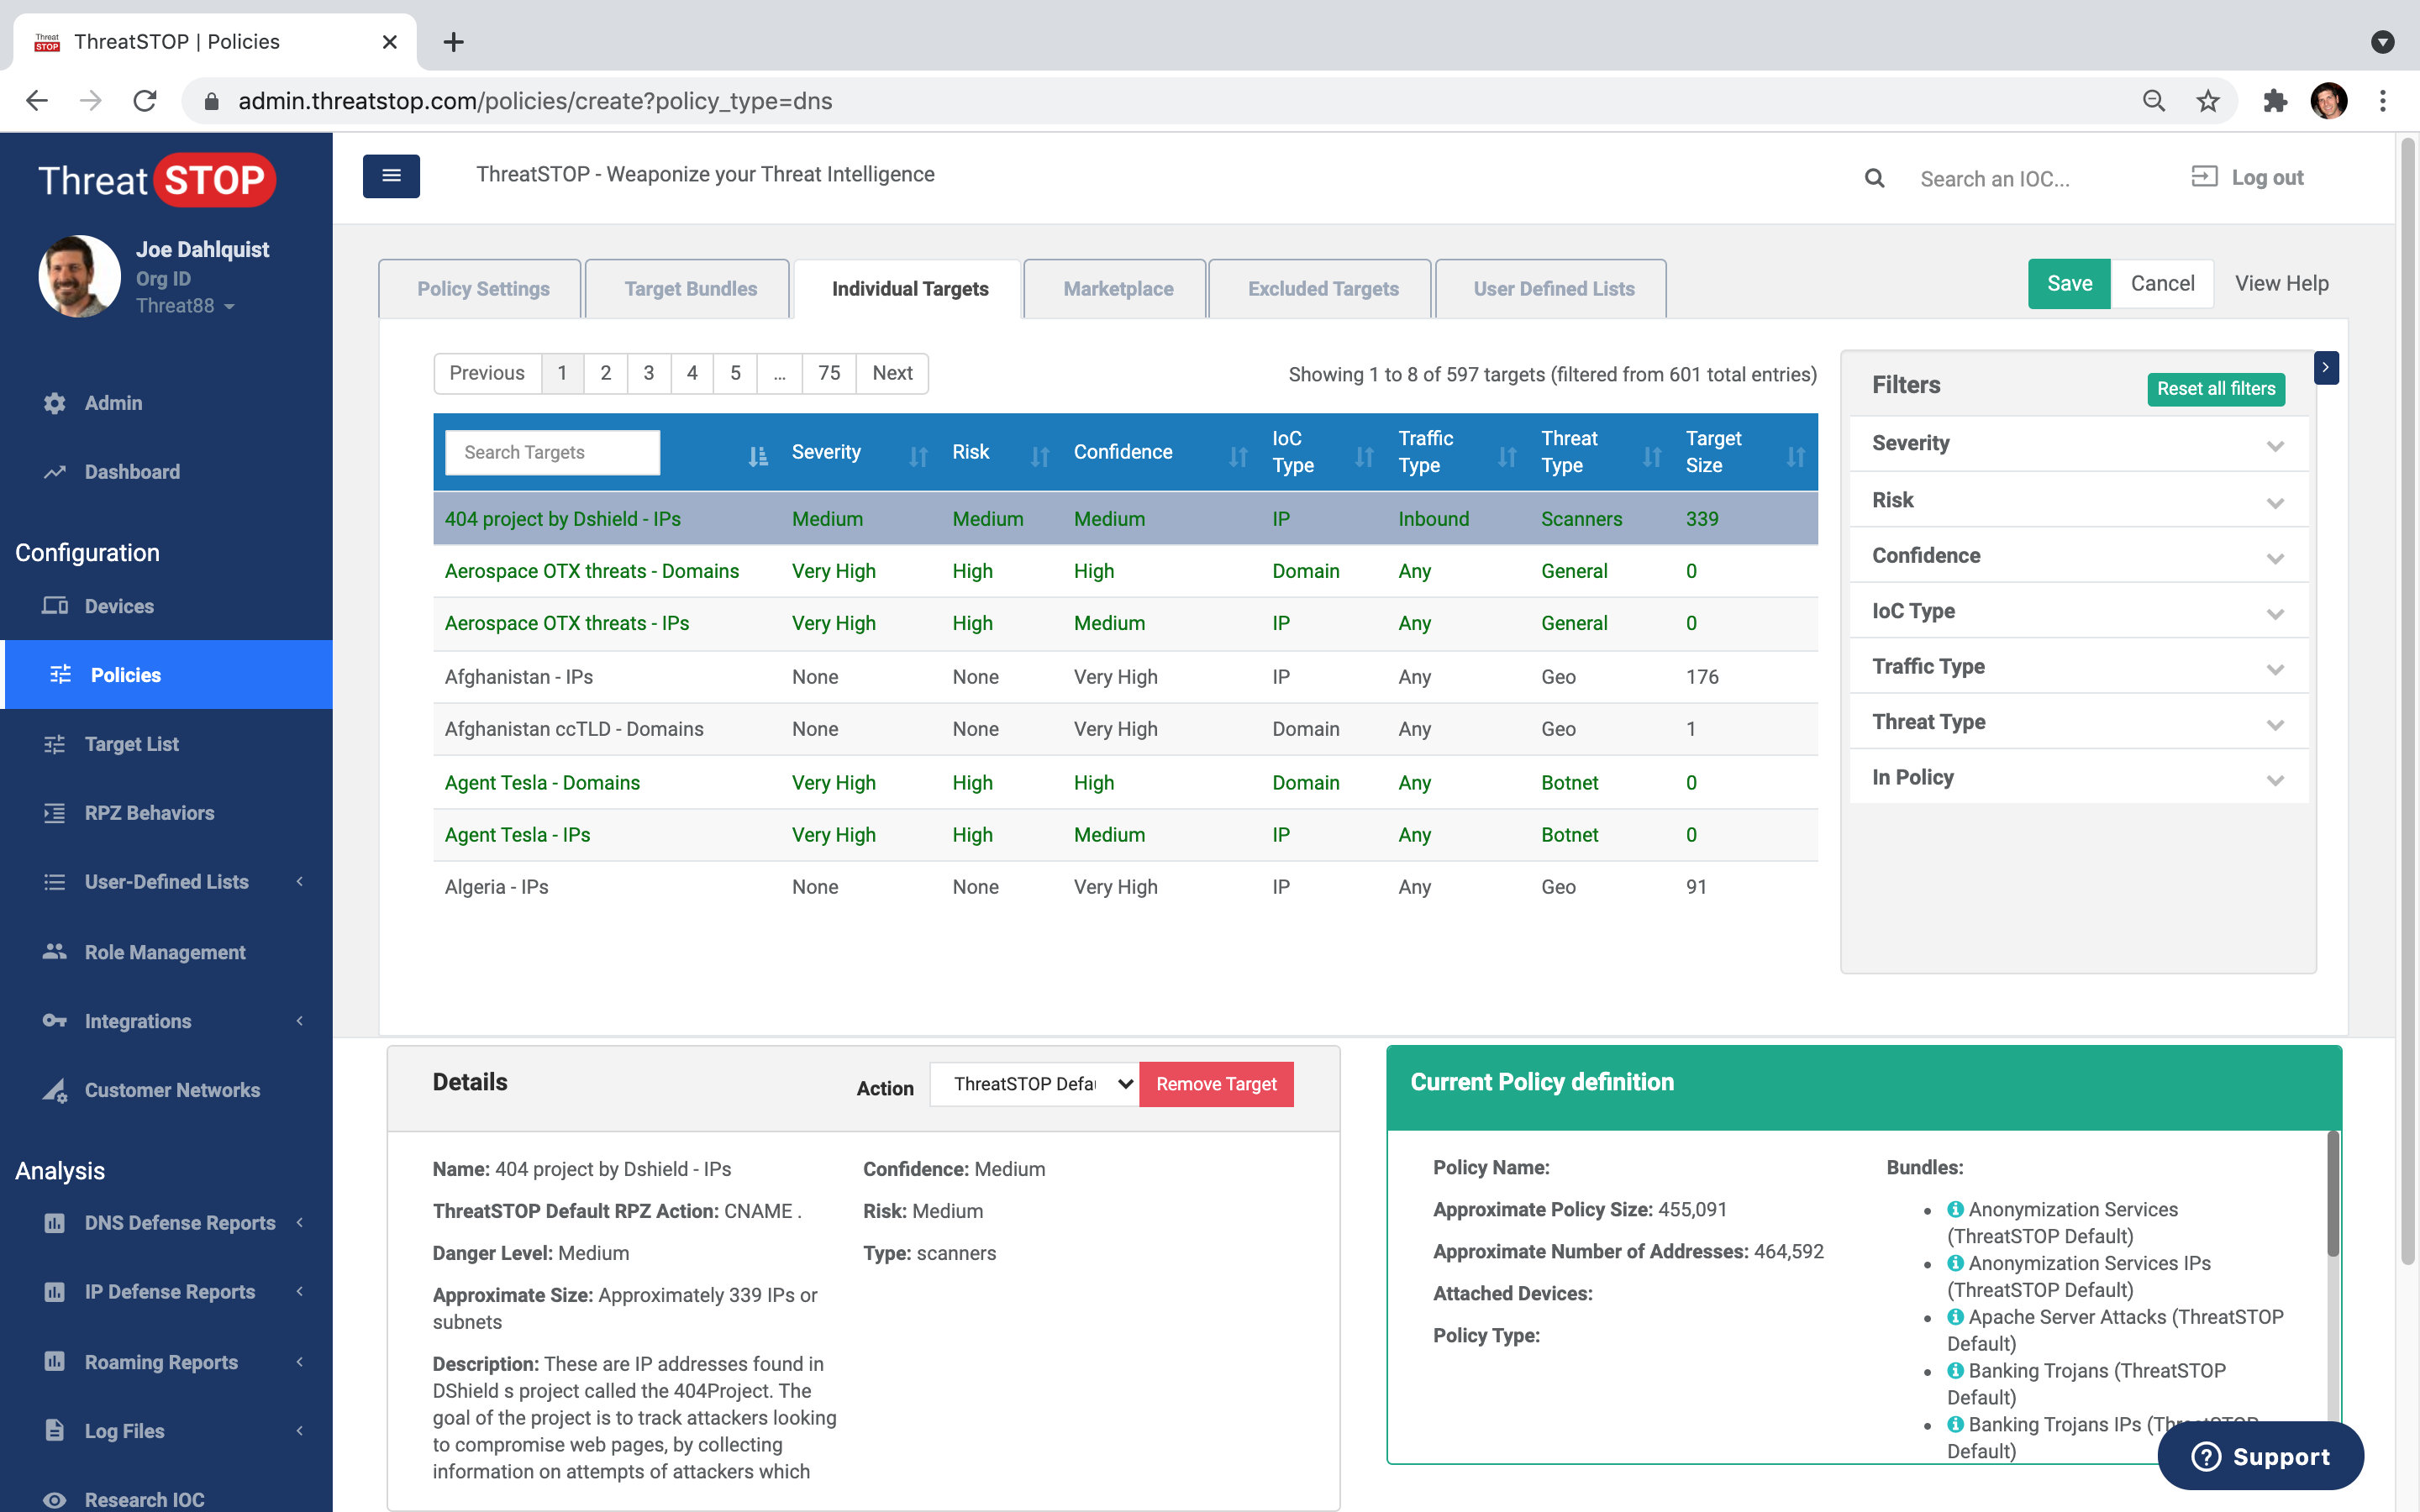Expand the Threat Type filter
The width and height of the screenshot is (2420, 1512).
point(2078,722)
